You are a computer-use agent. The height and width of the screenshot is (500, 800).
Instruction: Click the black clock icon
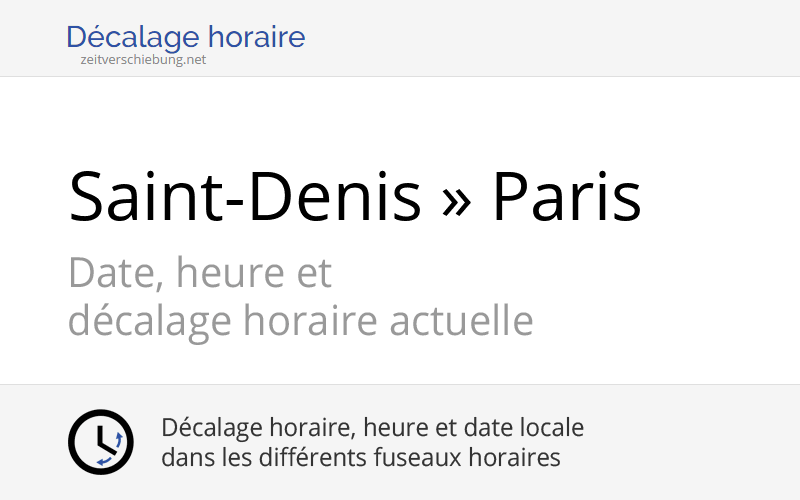tap(100, 442)
